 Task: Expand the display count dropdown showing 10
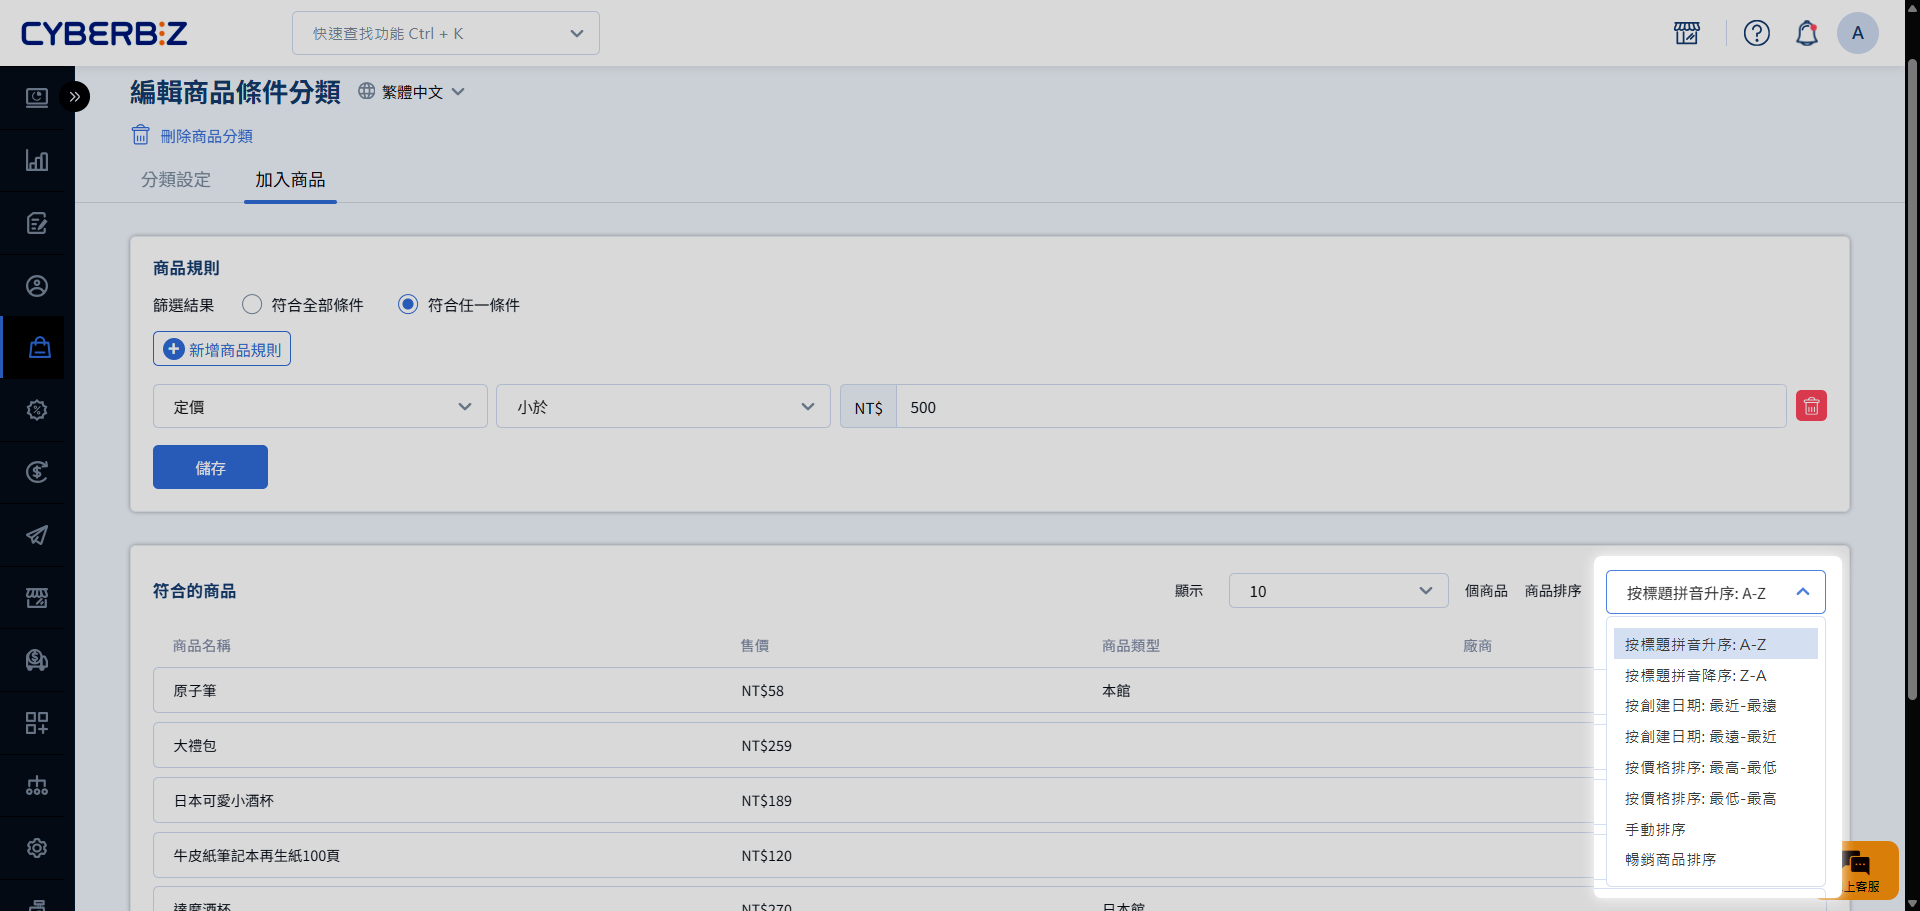tap(1338, 591)
